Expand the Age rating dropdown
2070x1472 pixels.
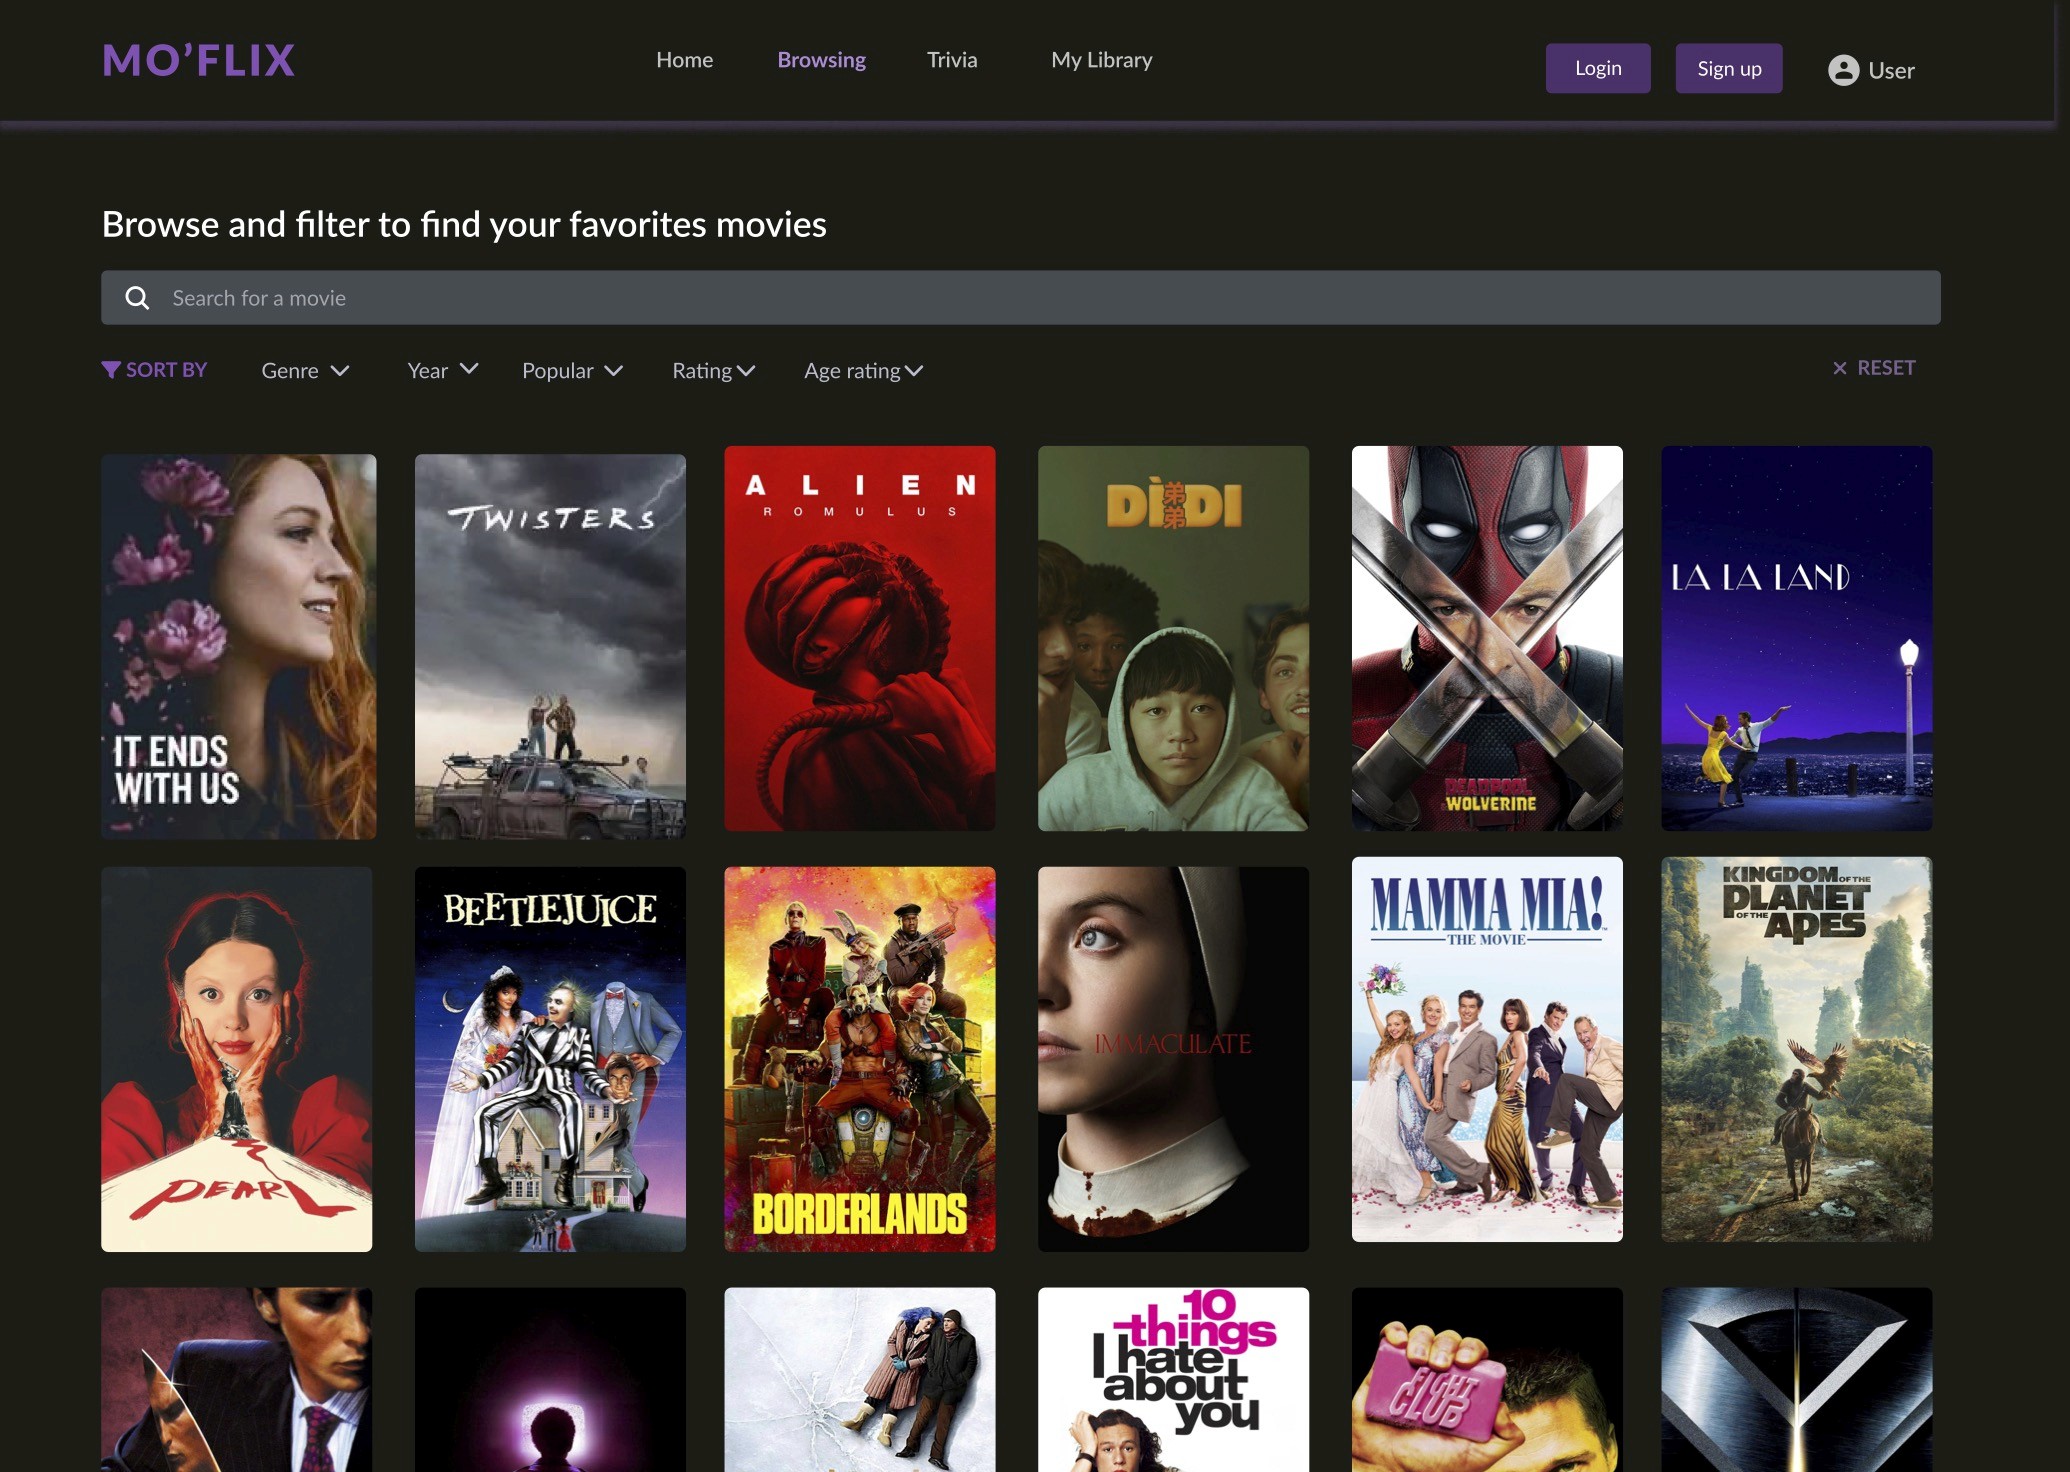[863, 371]
